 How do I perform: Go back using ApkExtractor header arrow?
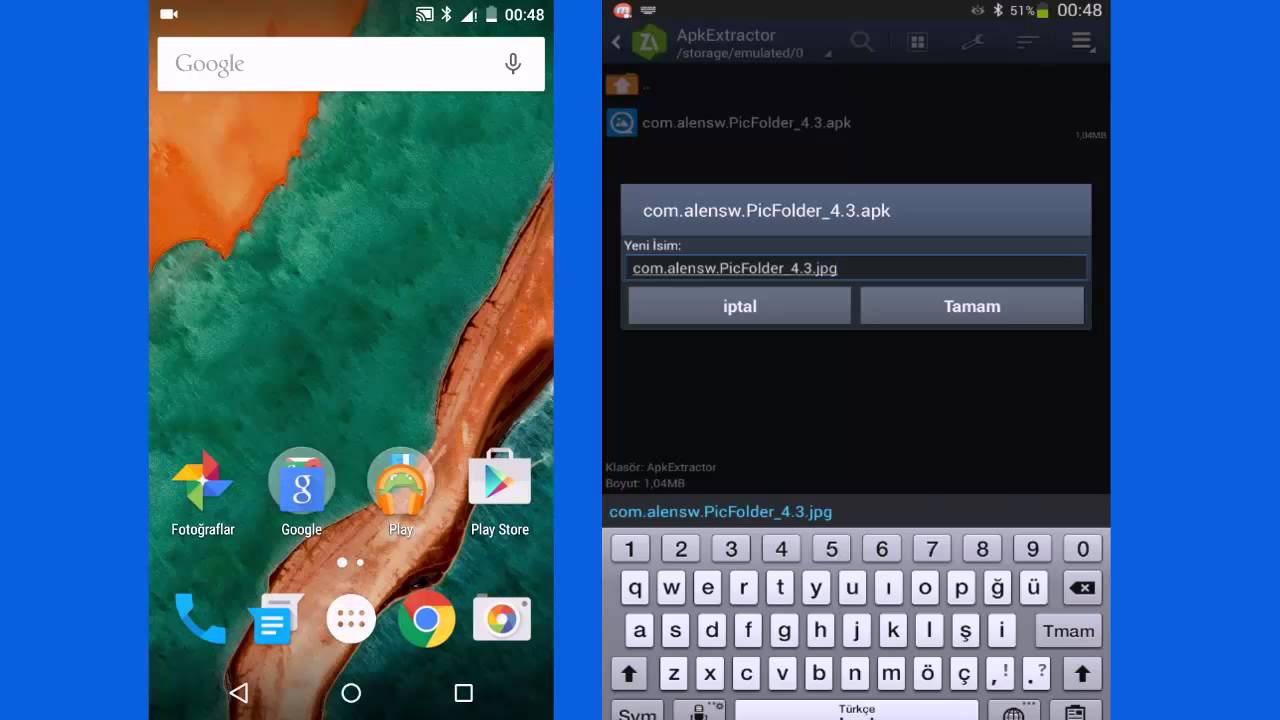point(616,42)
